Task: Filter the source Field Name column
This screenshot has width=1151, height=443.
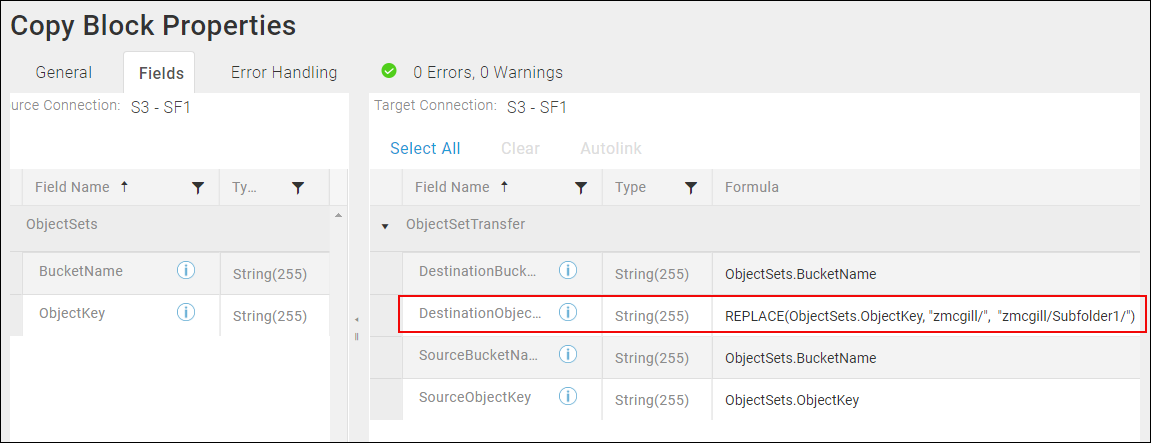Action: [197, 188]
